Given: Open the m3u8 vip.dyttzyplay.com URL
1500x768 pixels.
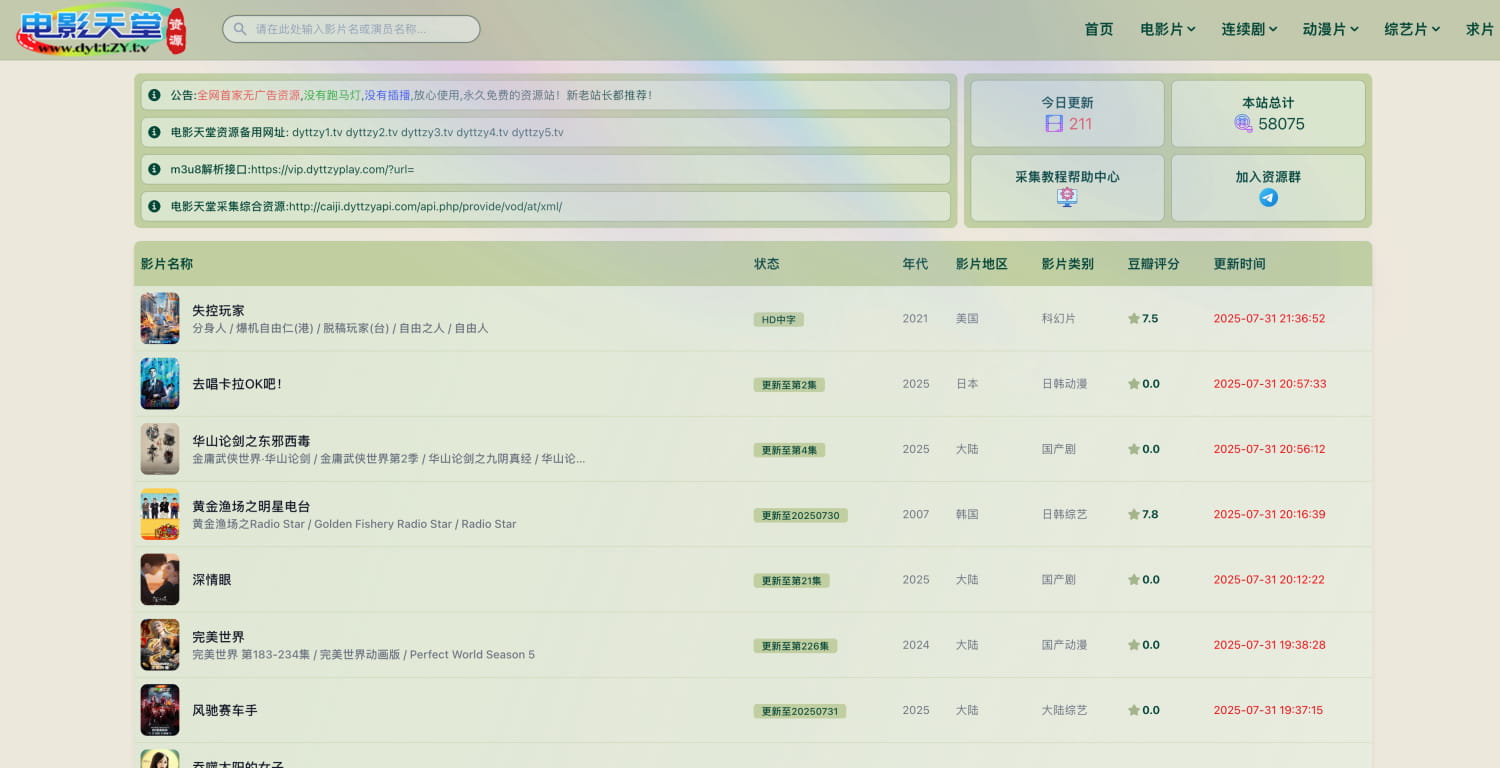Looking at the screenshot, I should tap(332, 169).
